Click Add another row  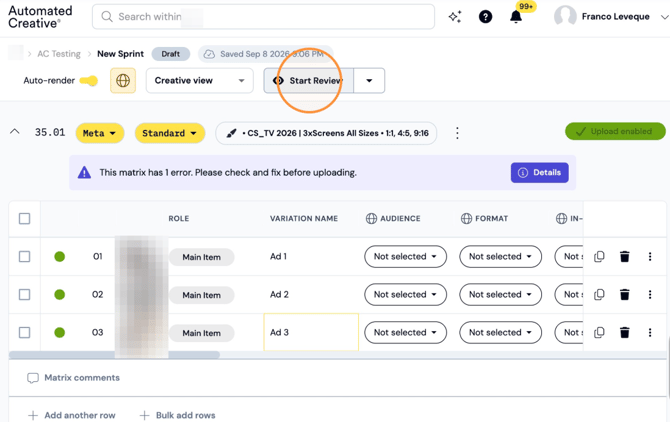tap(72, 415)
